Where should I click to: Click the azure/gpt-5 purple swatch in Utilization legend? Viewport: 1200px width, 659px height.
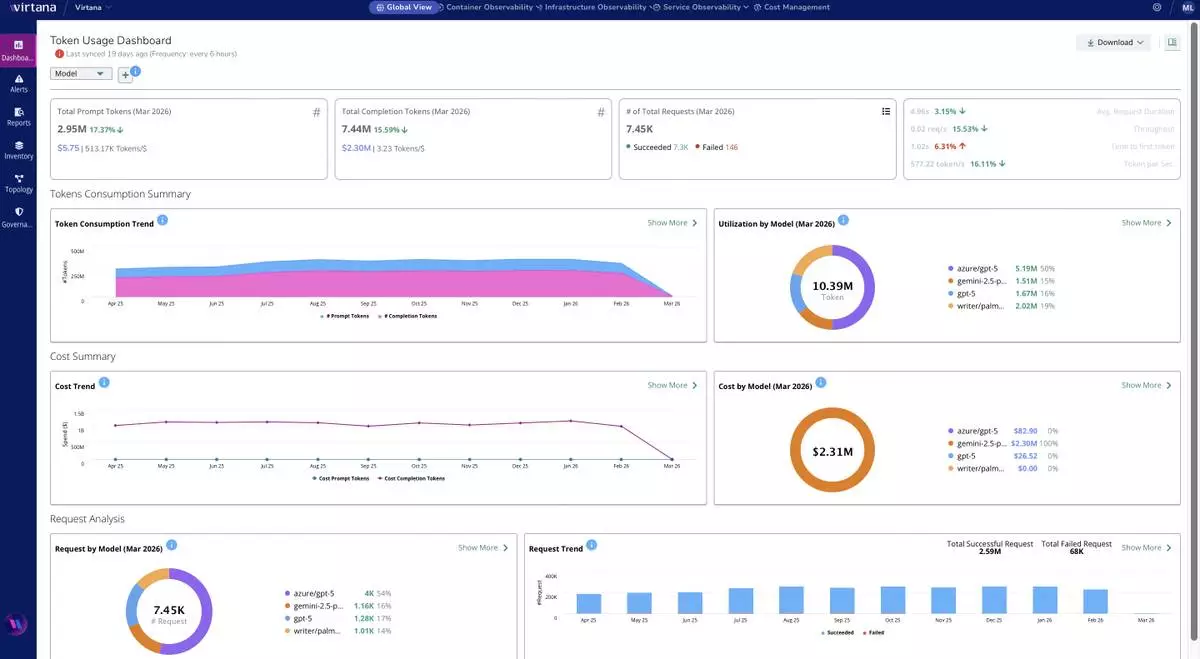949,269
